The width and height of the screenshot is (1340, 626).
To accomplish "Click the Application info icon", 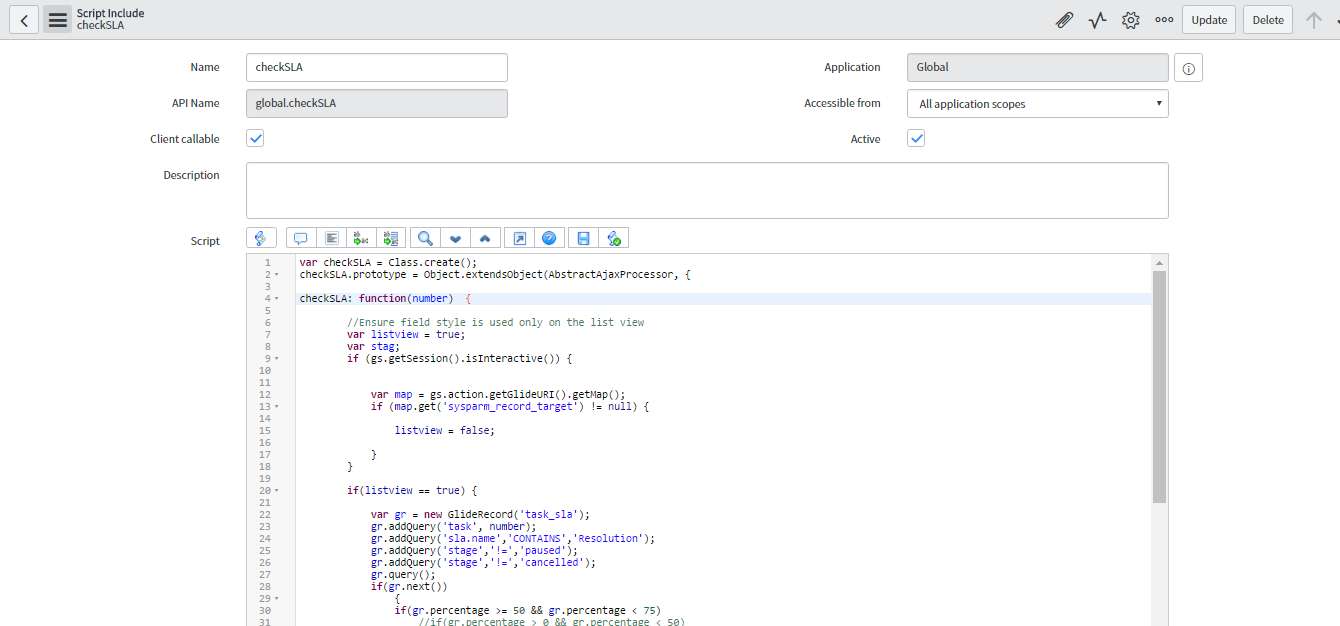I will (x=1188, y=68).
